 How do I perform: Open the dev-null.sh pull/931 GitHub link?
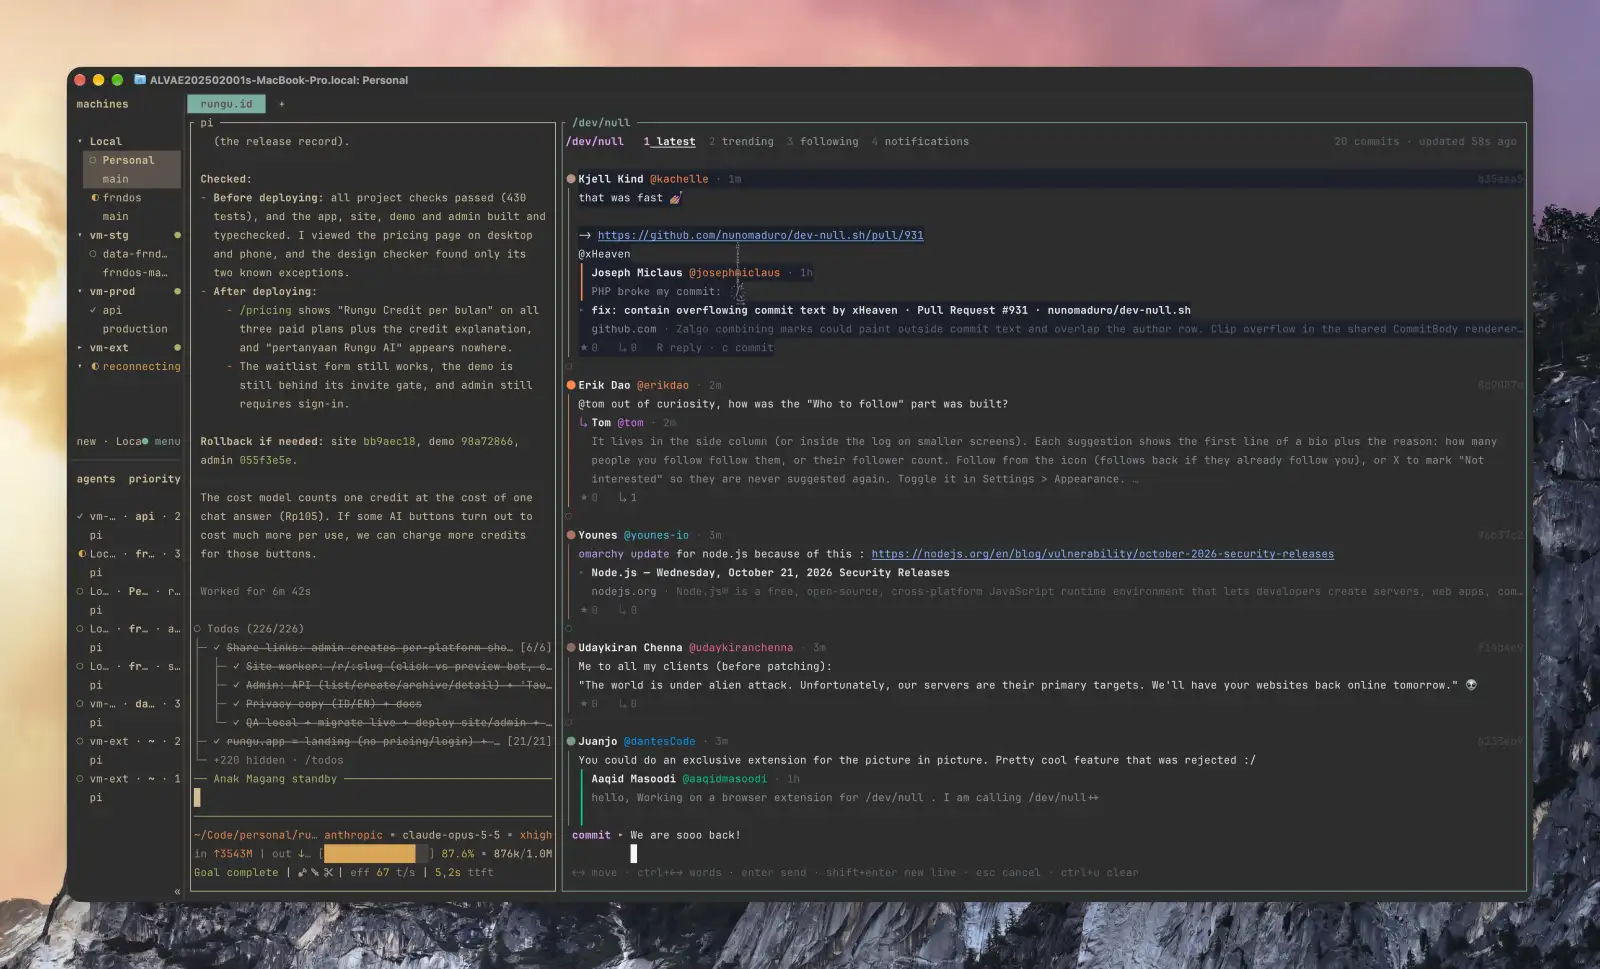[760, 236]
